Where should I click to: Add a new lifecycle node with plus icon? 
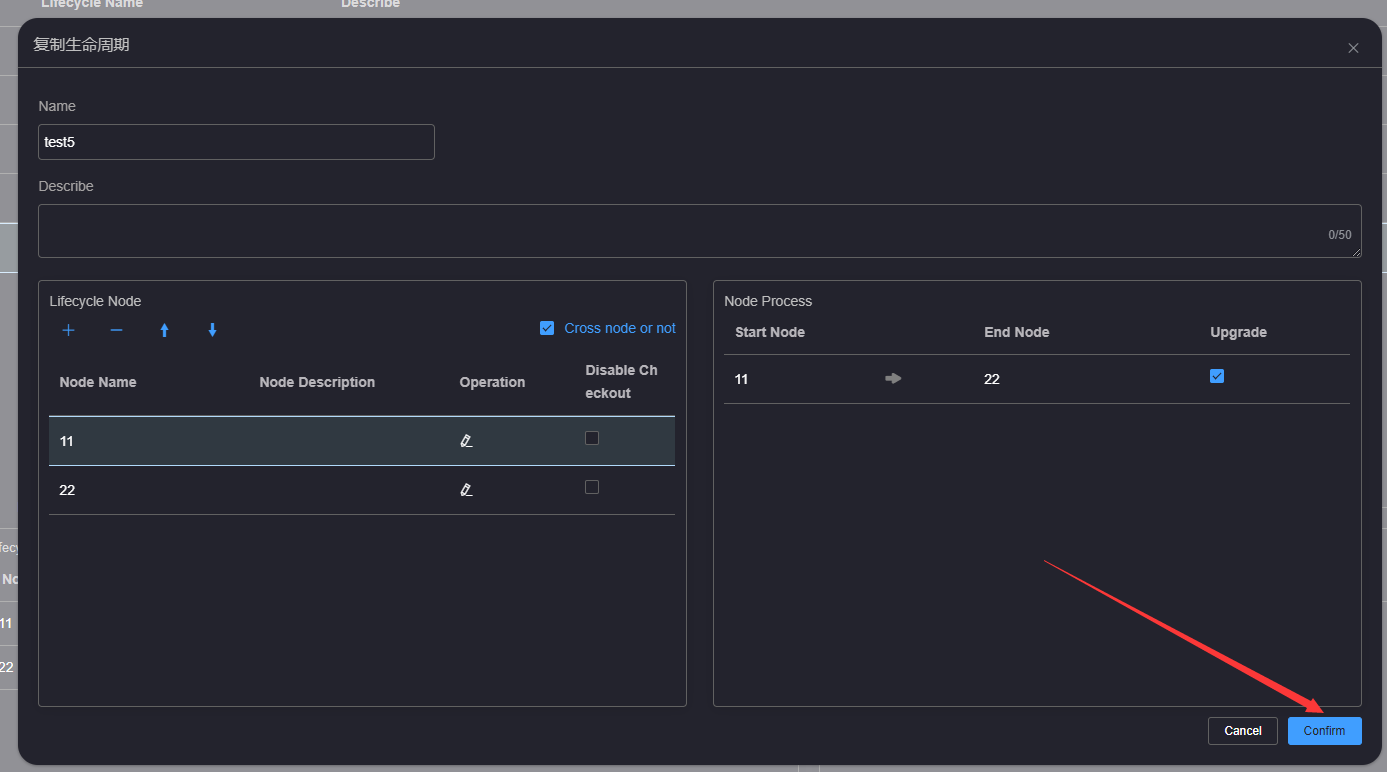click(69, 330)
